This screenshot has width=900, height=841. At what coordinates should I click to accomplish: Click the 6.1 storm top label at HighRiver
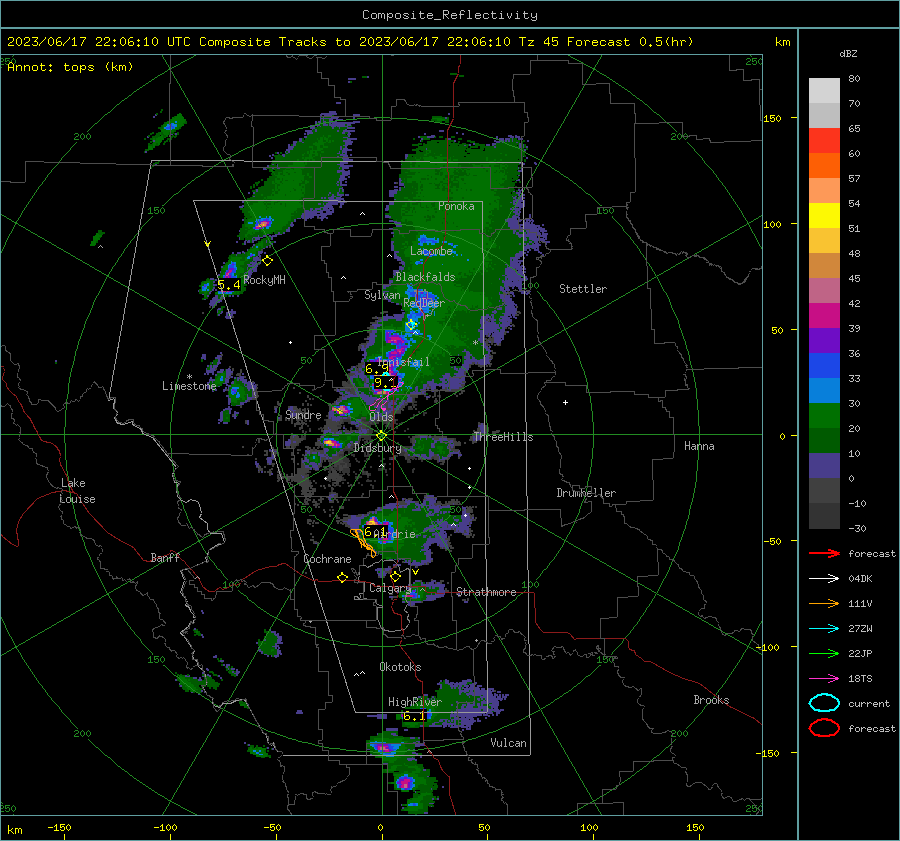(x=414, y=716)
